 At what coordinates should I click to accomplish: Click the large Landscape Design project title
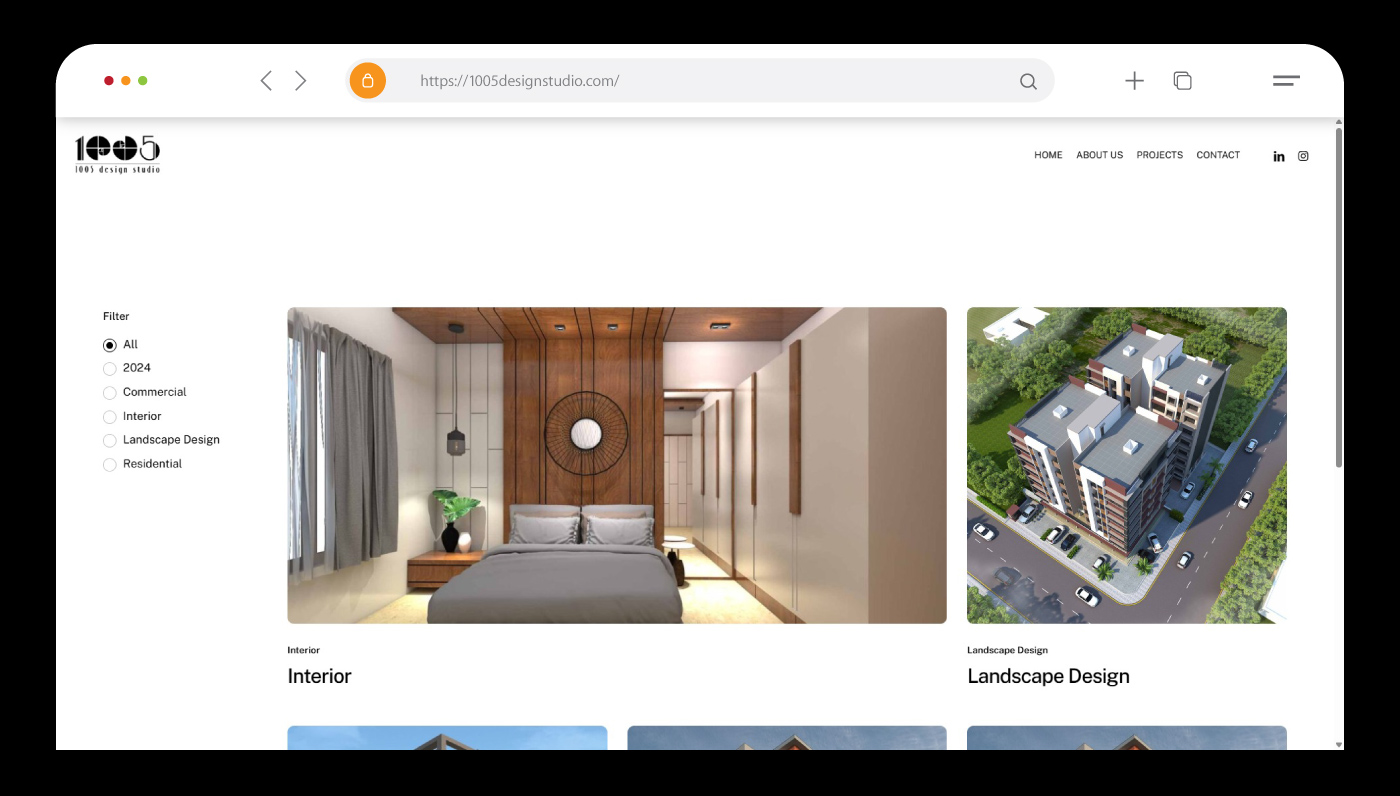1048,677
